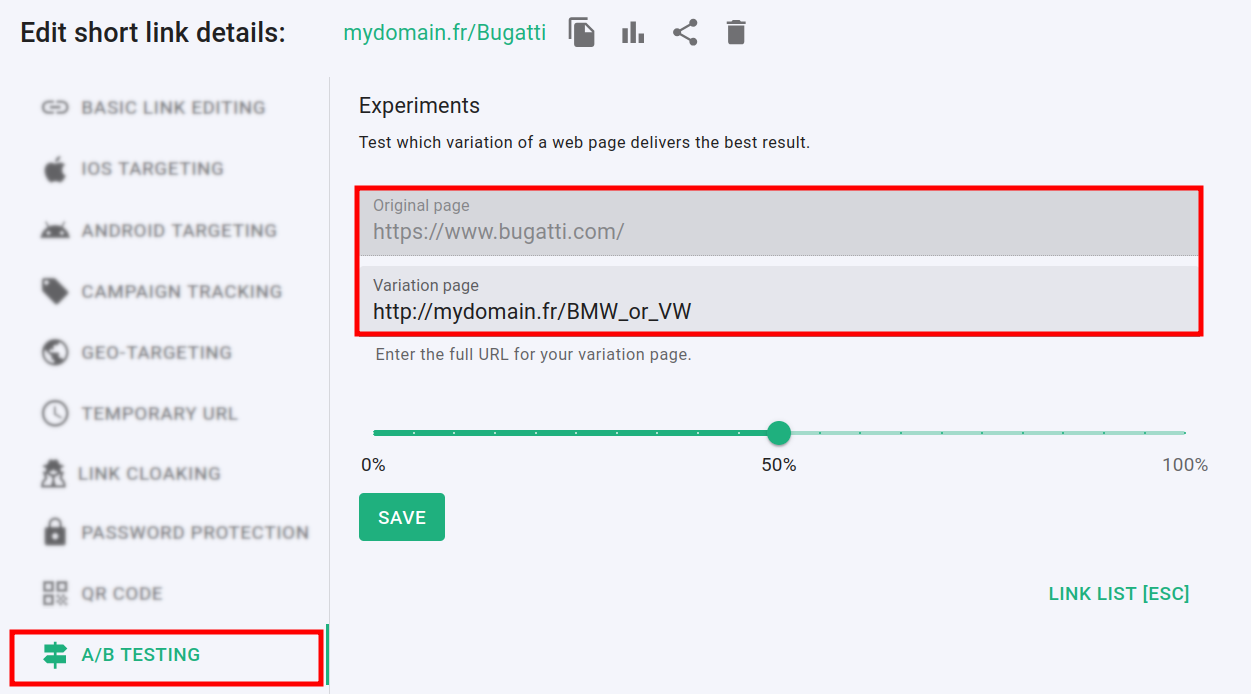Click inside the Variation page URL field

click(700, 305)
